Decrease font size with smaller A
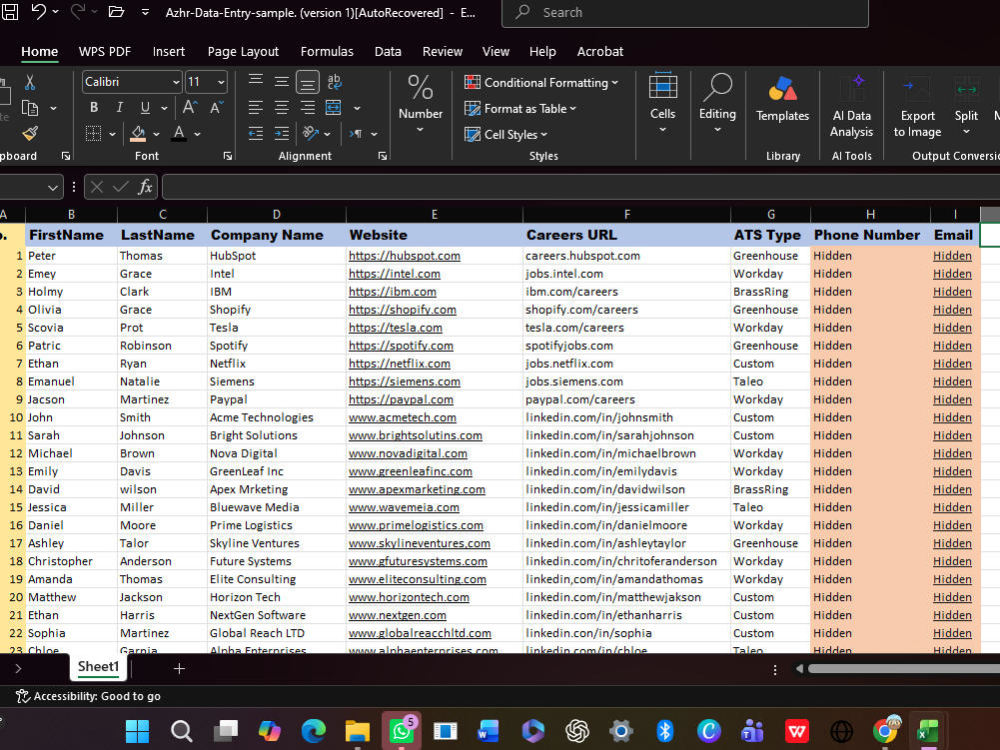 tap(216, 107)
